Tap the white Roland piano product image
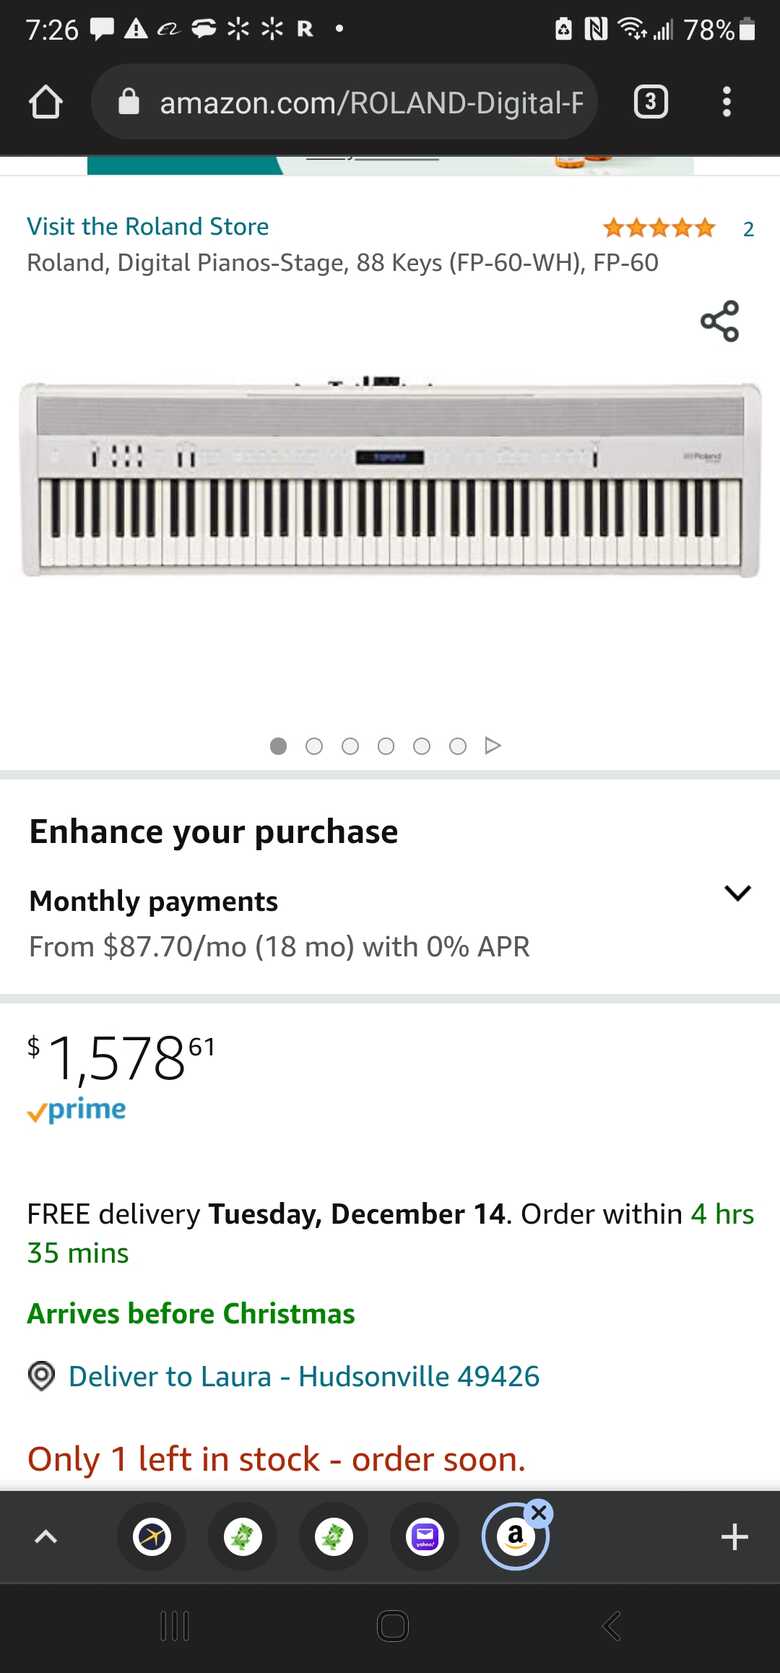 click(390, 480)
